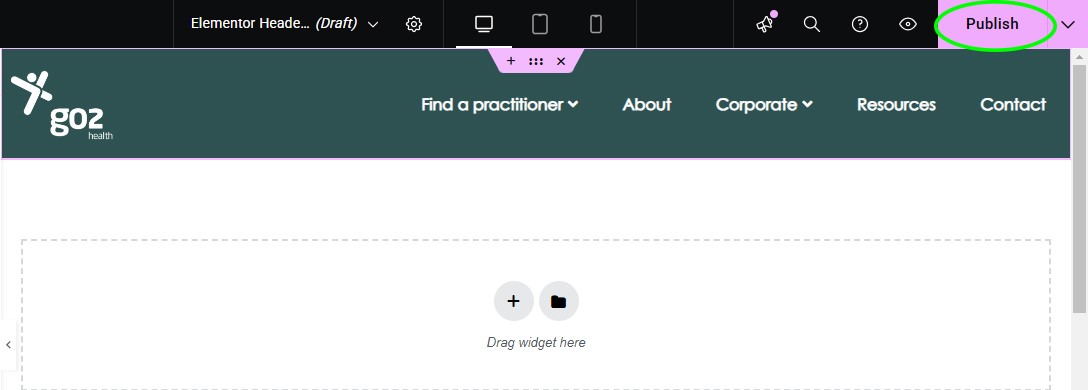Open the Finder search icon

click(812, 24)
